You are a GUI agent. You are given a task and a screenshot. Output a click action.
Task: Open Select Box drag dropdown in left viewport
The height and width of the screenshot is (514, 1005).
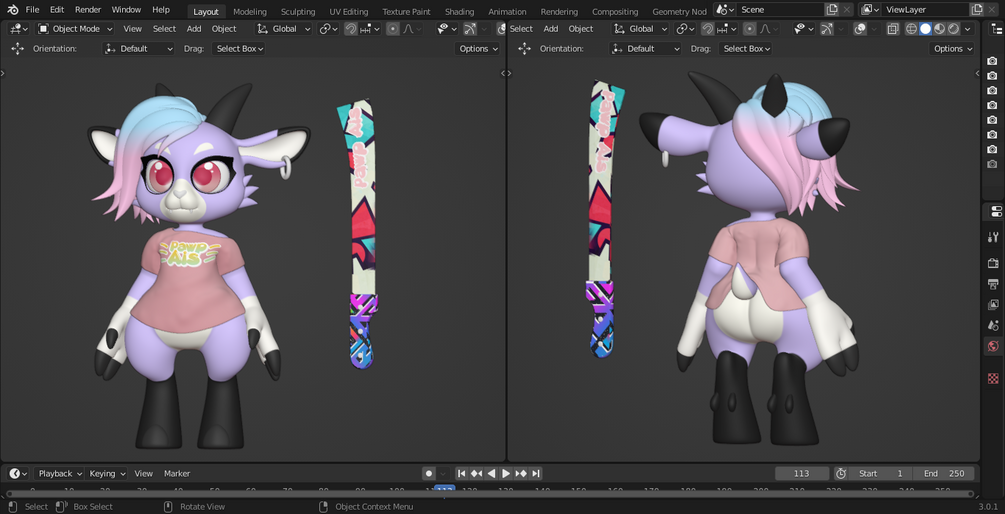pos(238,49)
